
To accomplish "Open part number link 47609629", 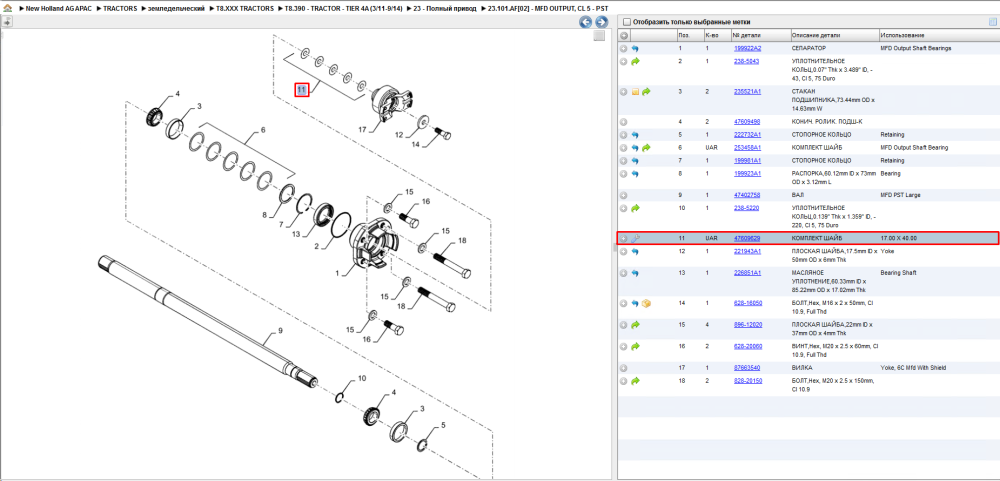I will [x=747, y=238].
